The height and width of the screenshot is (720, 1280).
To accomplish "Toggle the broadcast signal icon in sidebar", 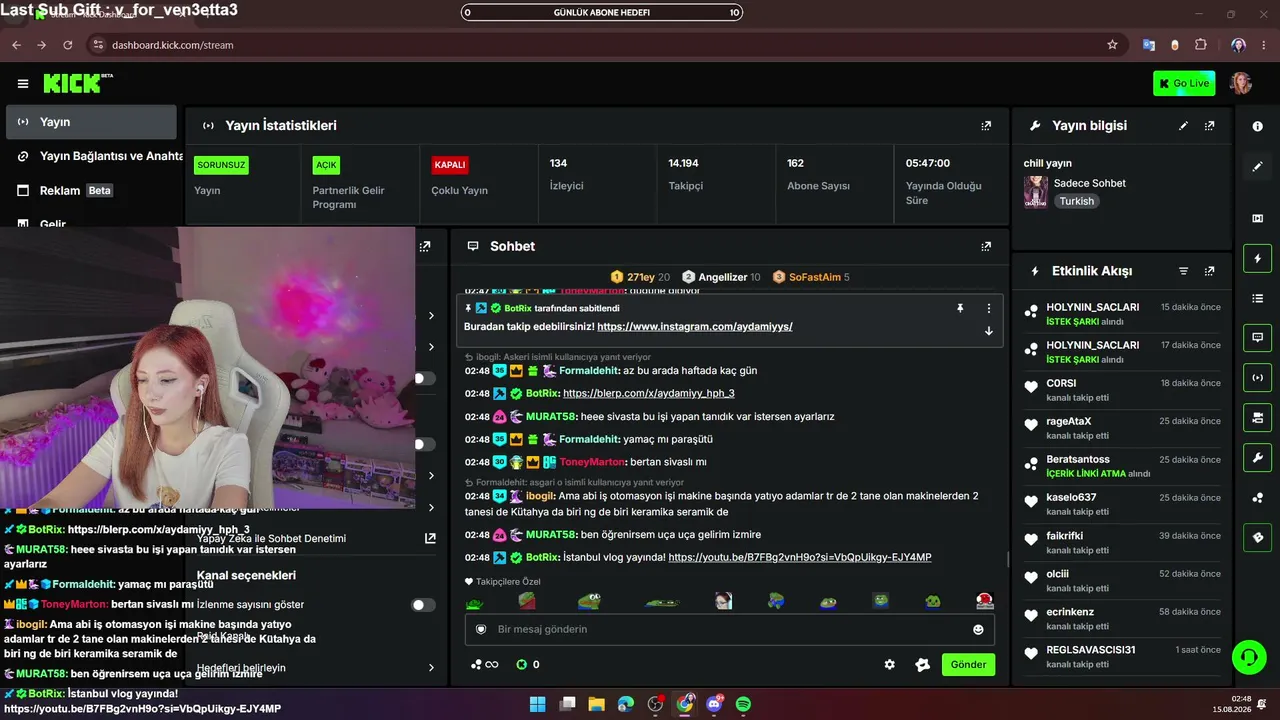I will point(1258,378).
